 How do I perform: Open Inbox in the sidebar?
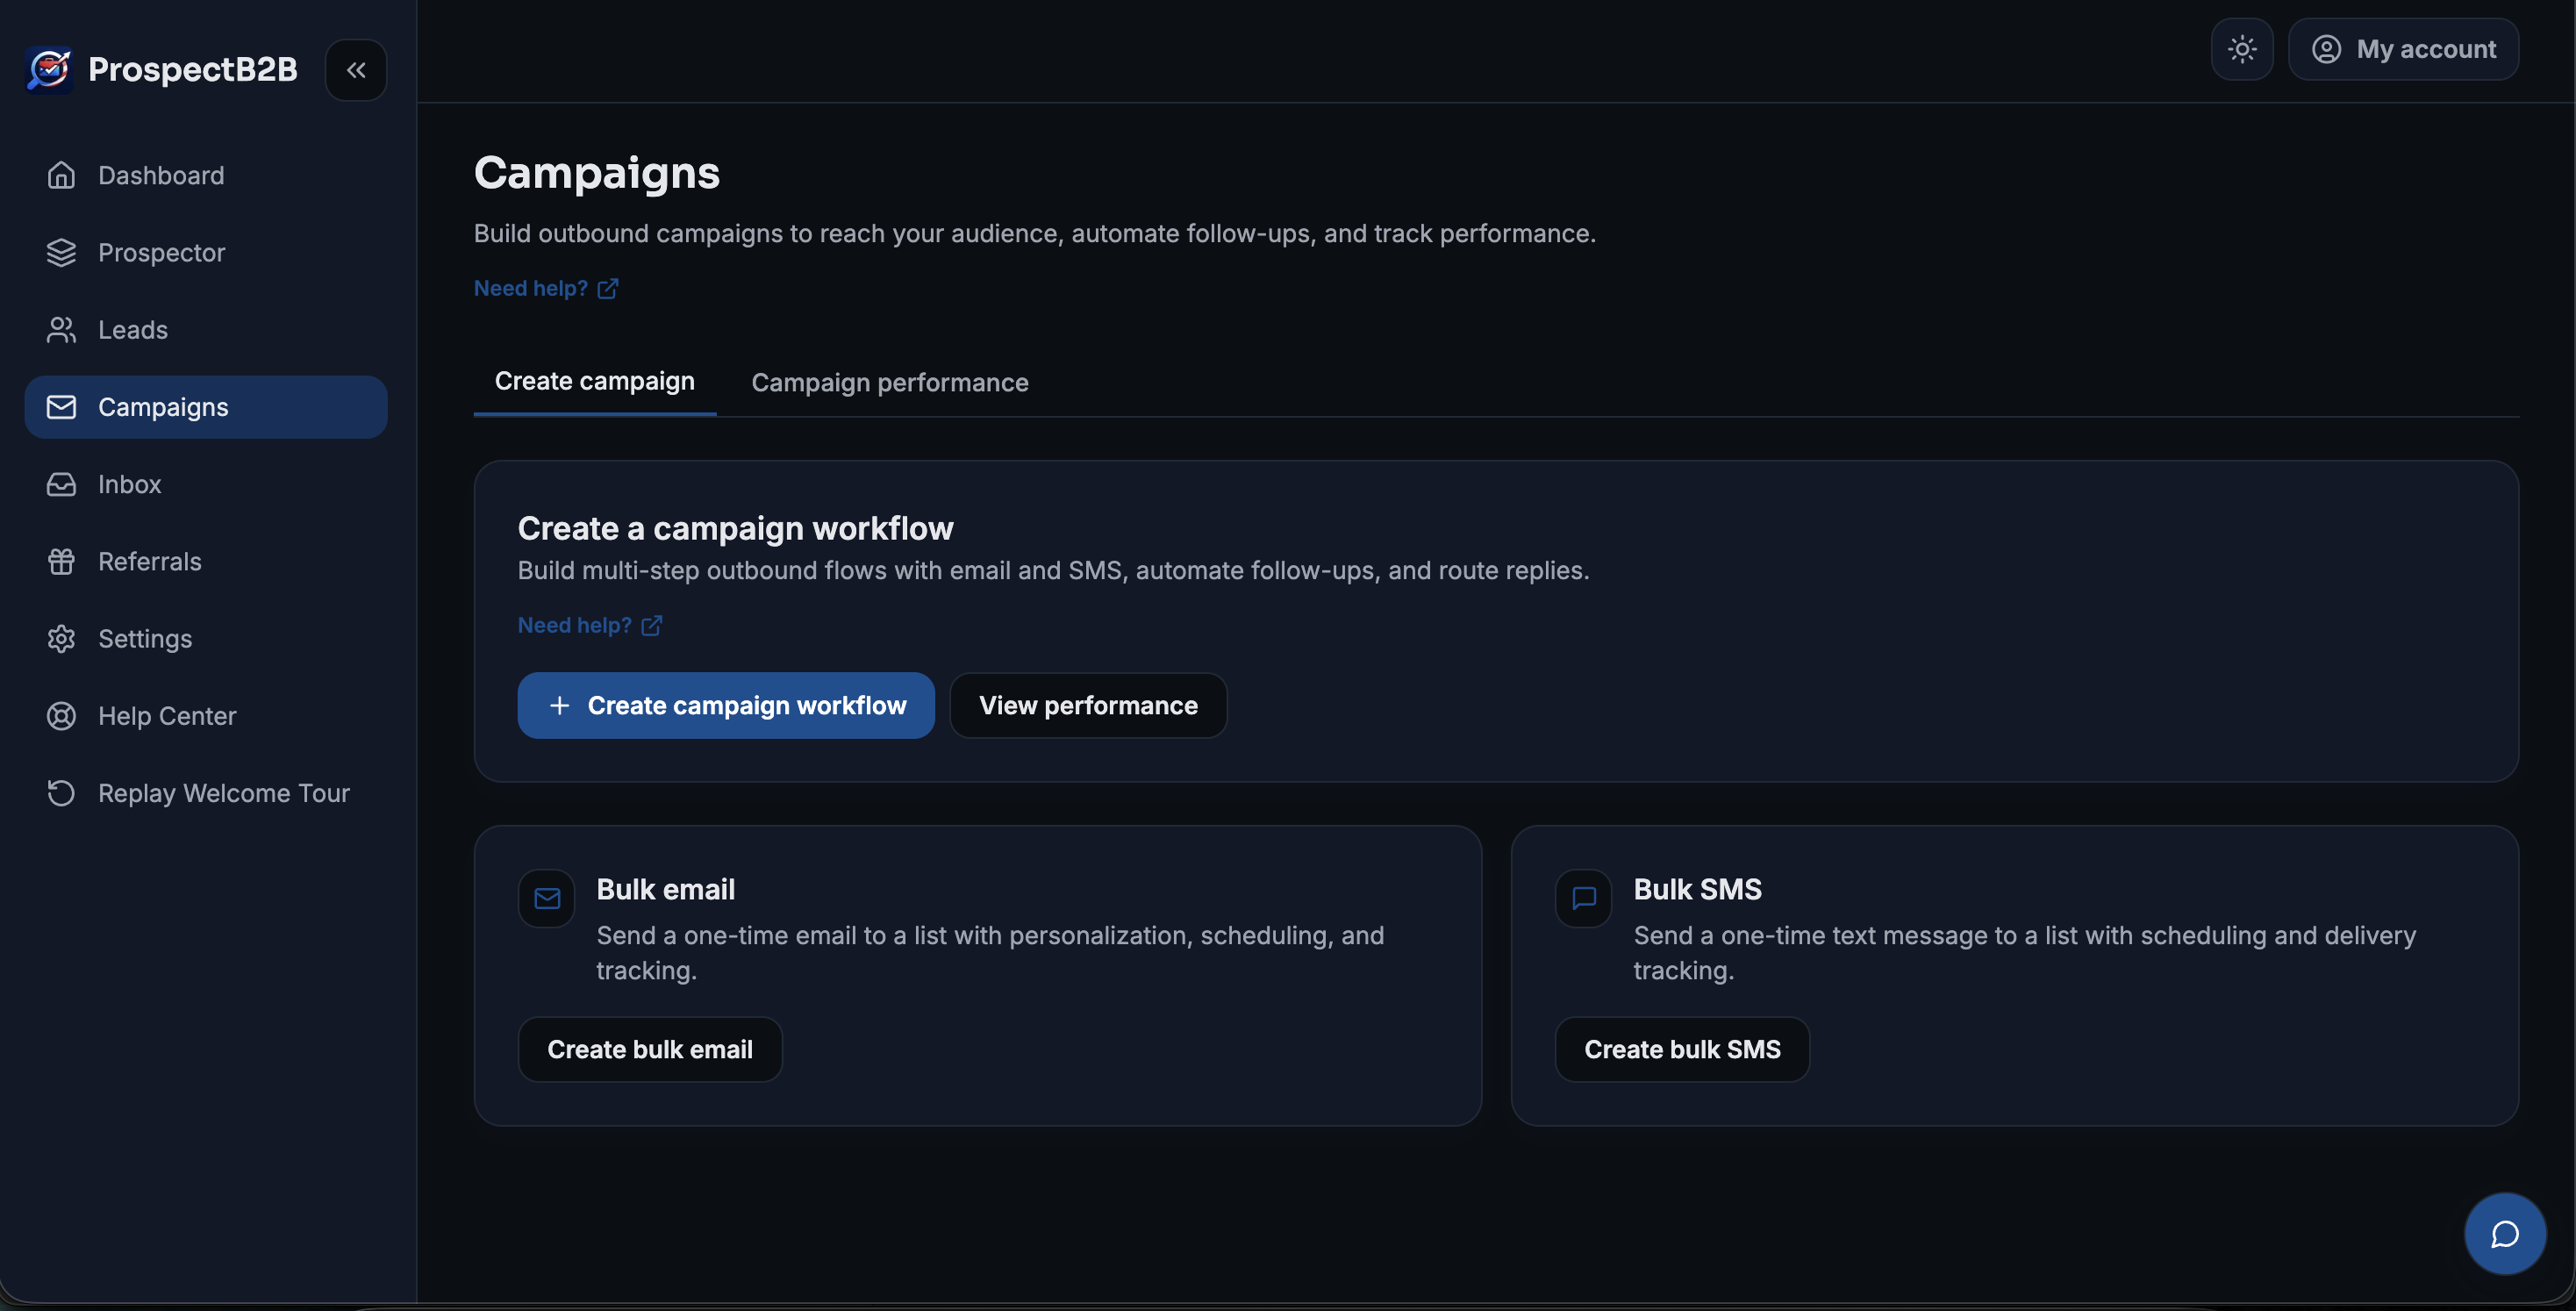129,484
